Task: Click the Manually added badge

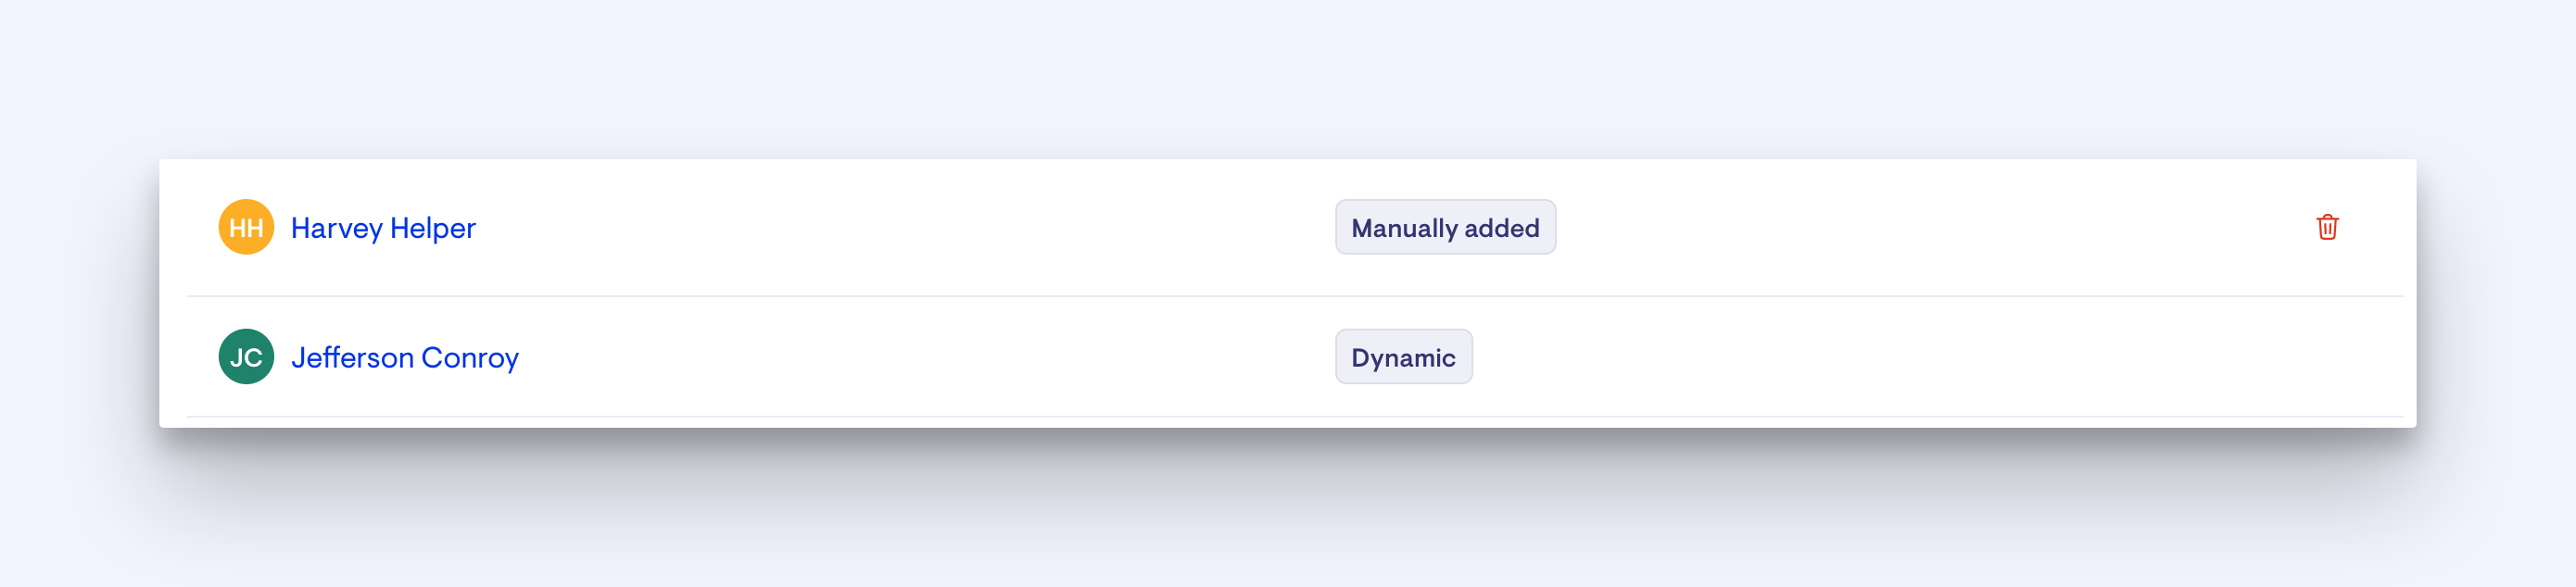Action: (x=1445, y=227)
